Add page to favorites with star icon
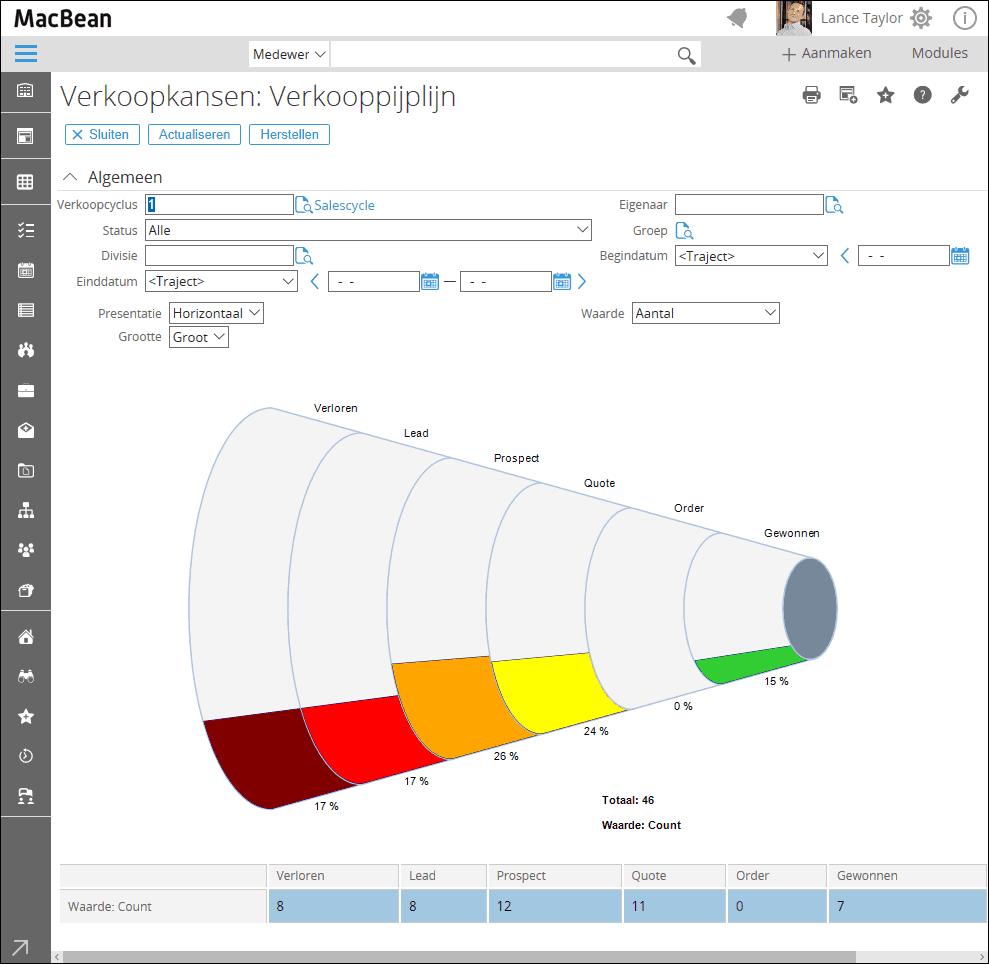 click(885, 95)
